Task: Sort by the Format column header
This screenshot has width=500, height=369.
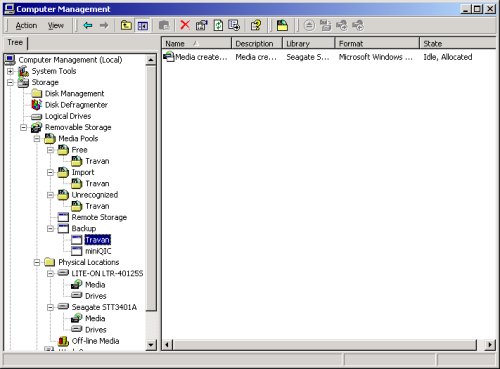Action: coord(377,43)
